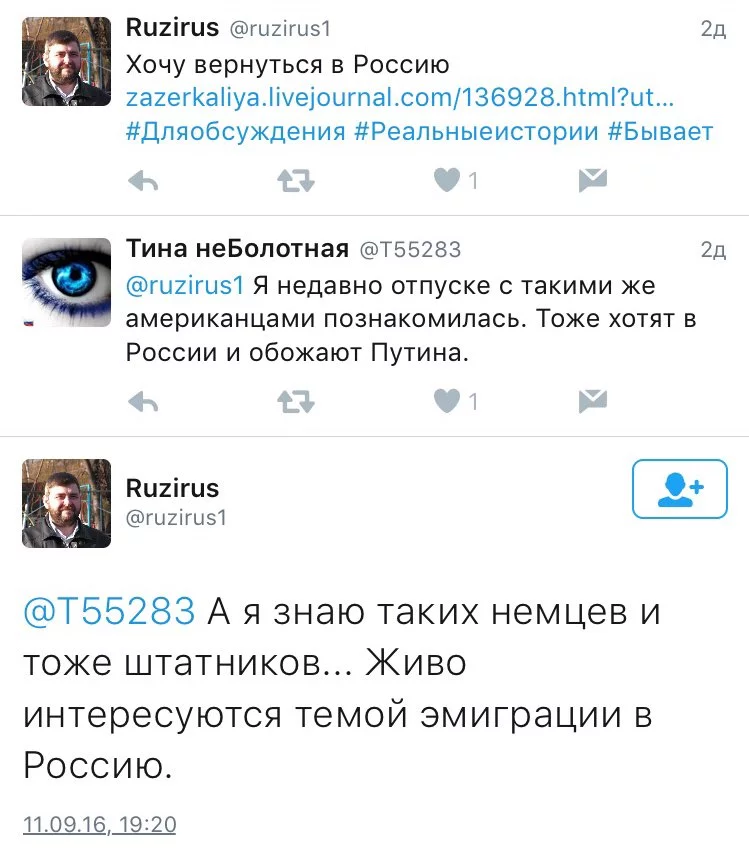Viewport: 749px width, 856px height.
Task: Send first tweet via direct message icon
Action: (593, 181)
